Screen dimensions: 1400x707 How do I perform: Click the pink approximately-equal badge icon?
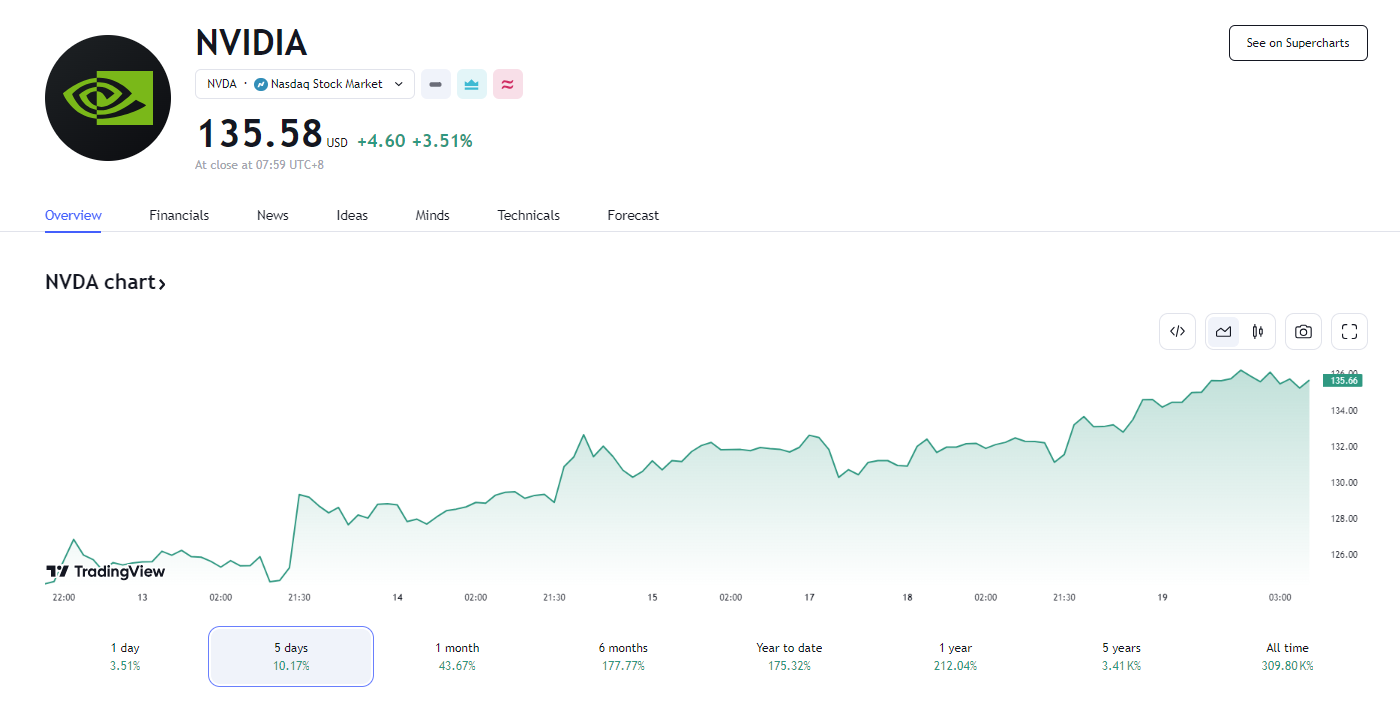pyautogui.click(x=508, y=84)
